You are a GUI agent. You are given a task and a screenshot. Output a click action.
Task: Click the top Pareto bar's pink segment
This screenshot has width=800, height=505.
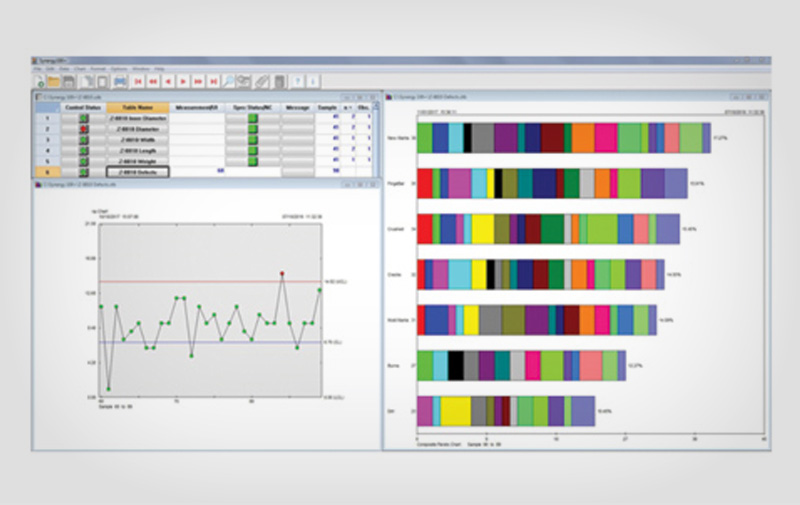click(606, 138)
